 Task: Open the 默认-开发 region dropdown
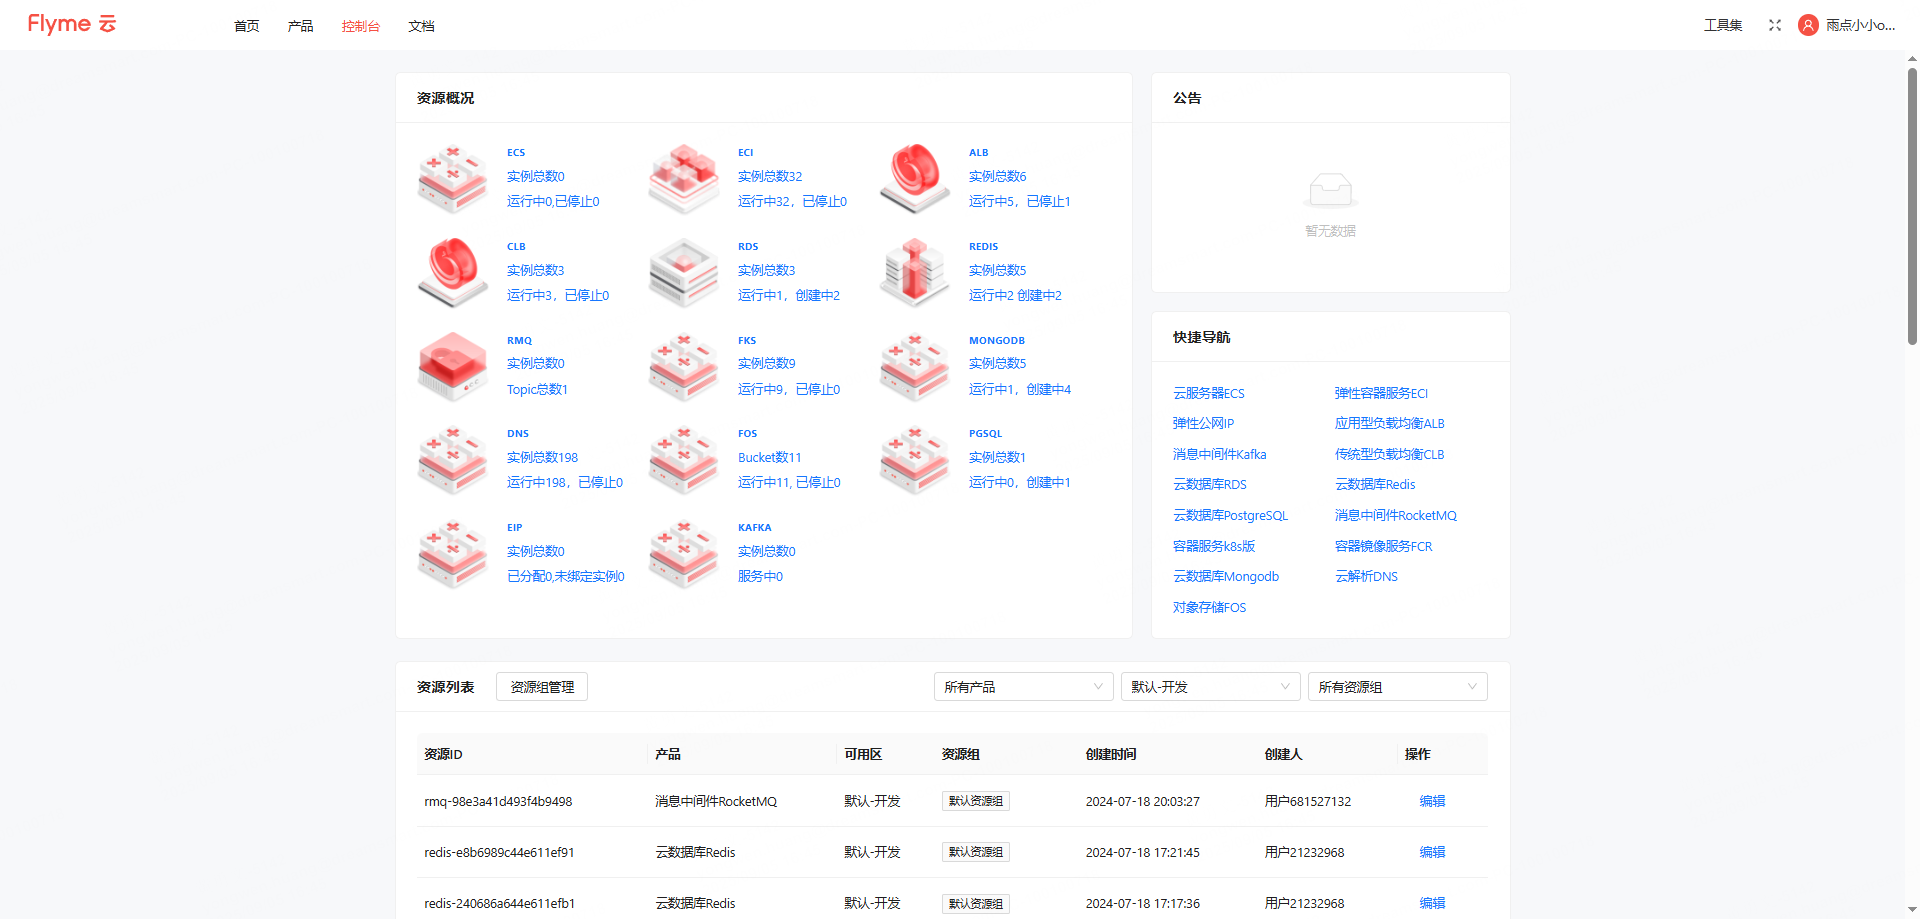[x=1210, y=687]
